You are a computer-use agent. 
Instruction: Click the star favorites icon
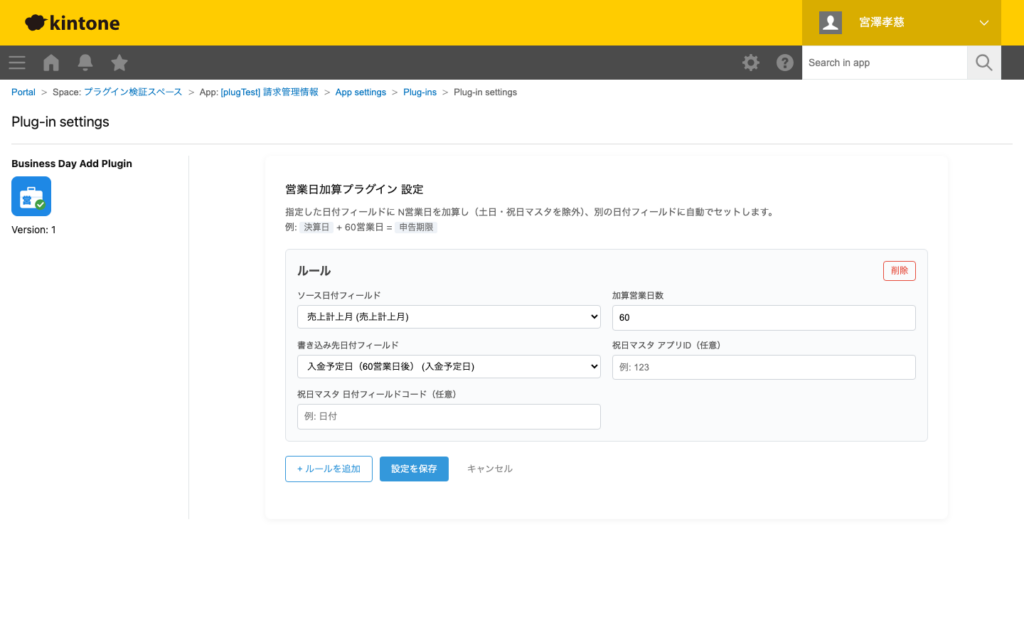pyautogui.click(x=119, y=62)
